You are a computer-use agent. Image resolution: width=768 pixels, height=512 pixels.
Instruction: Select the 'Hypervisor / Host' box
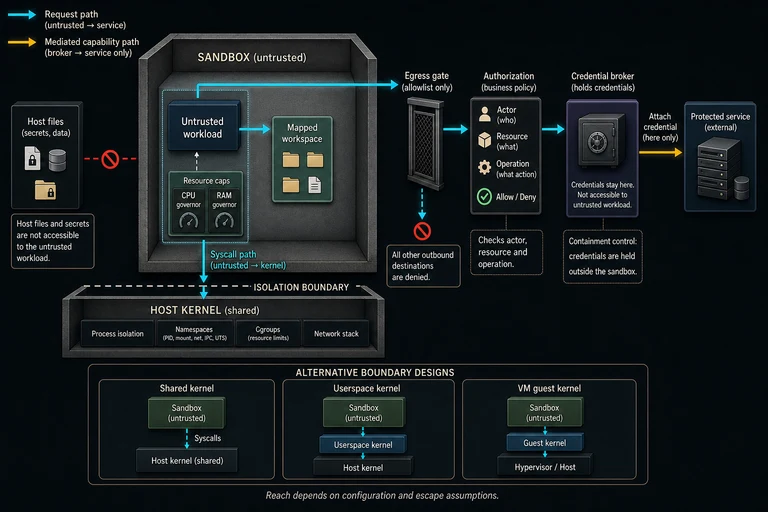[x=545, y=467]
